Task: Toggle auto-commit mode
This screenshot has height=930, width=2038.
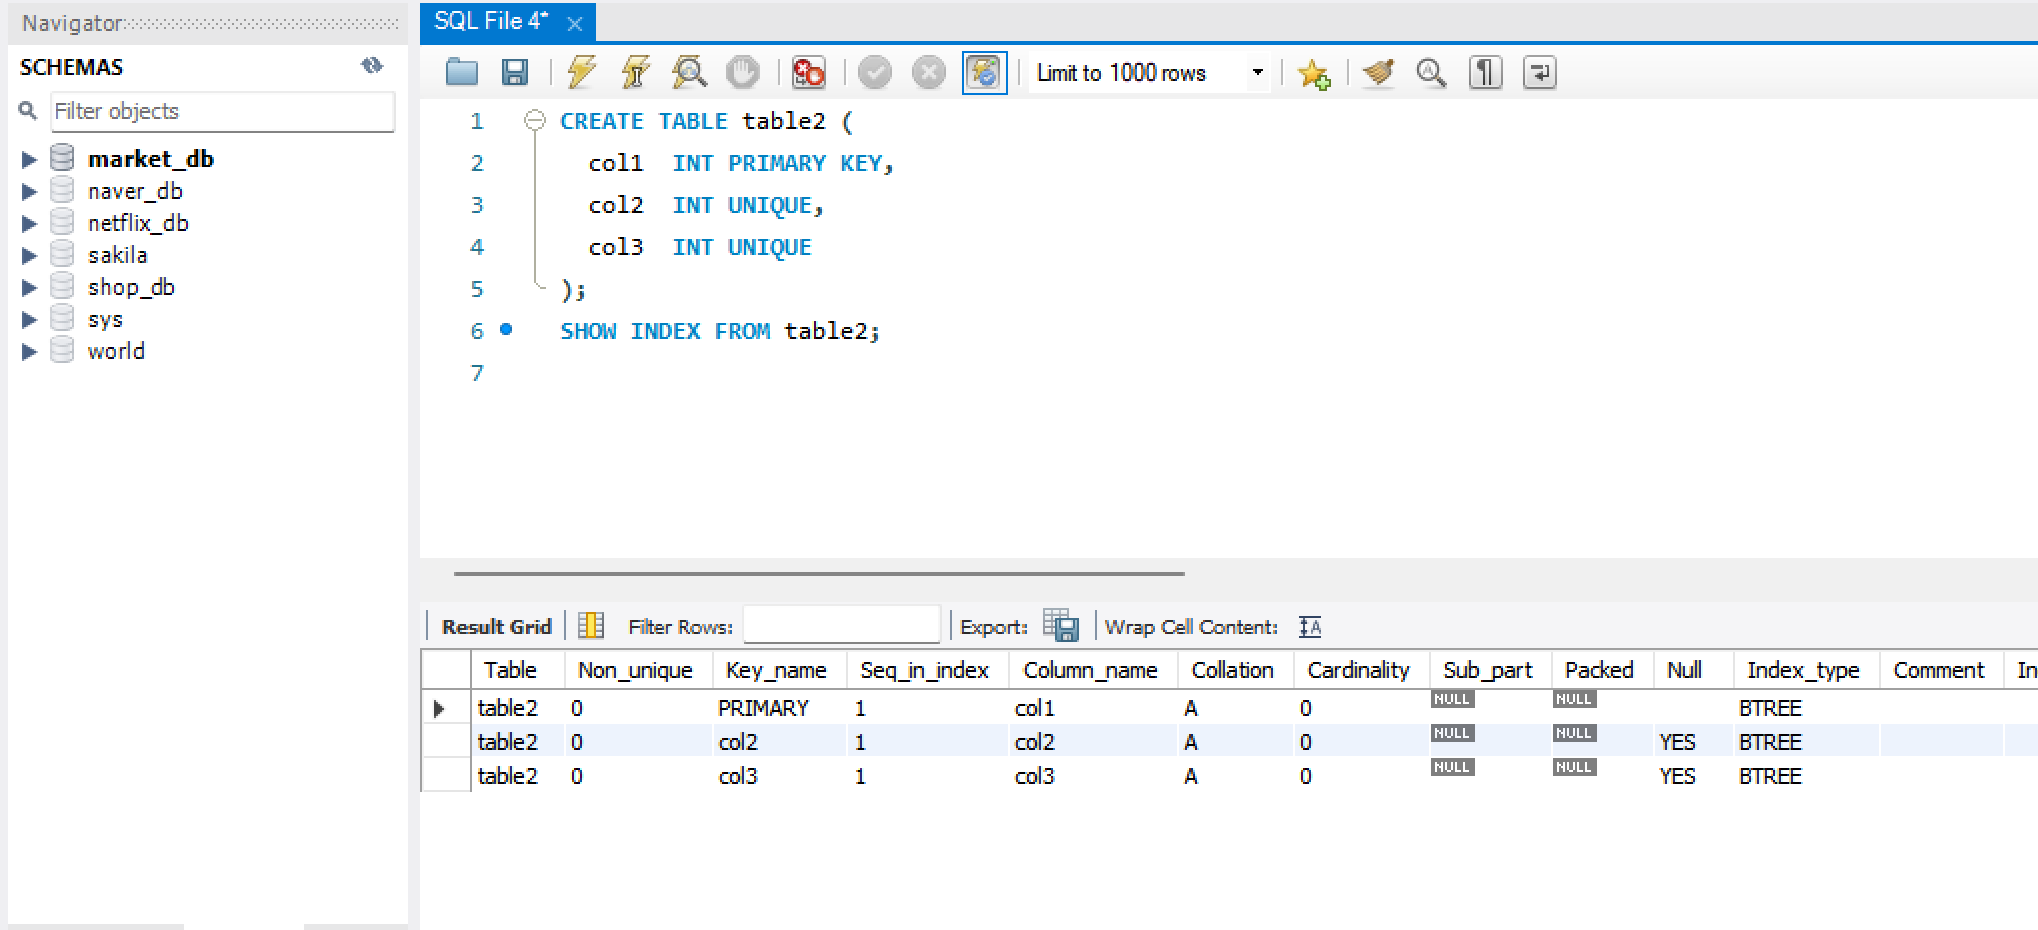Action: 984,73
